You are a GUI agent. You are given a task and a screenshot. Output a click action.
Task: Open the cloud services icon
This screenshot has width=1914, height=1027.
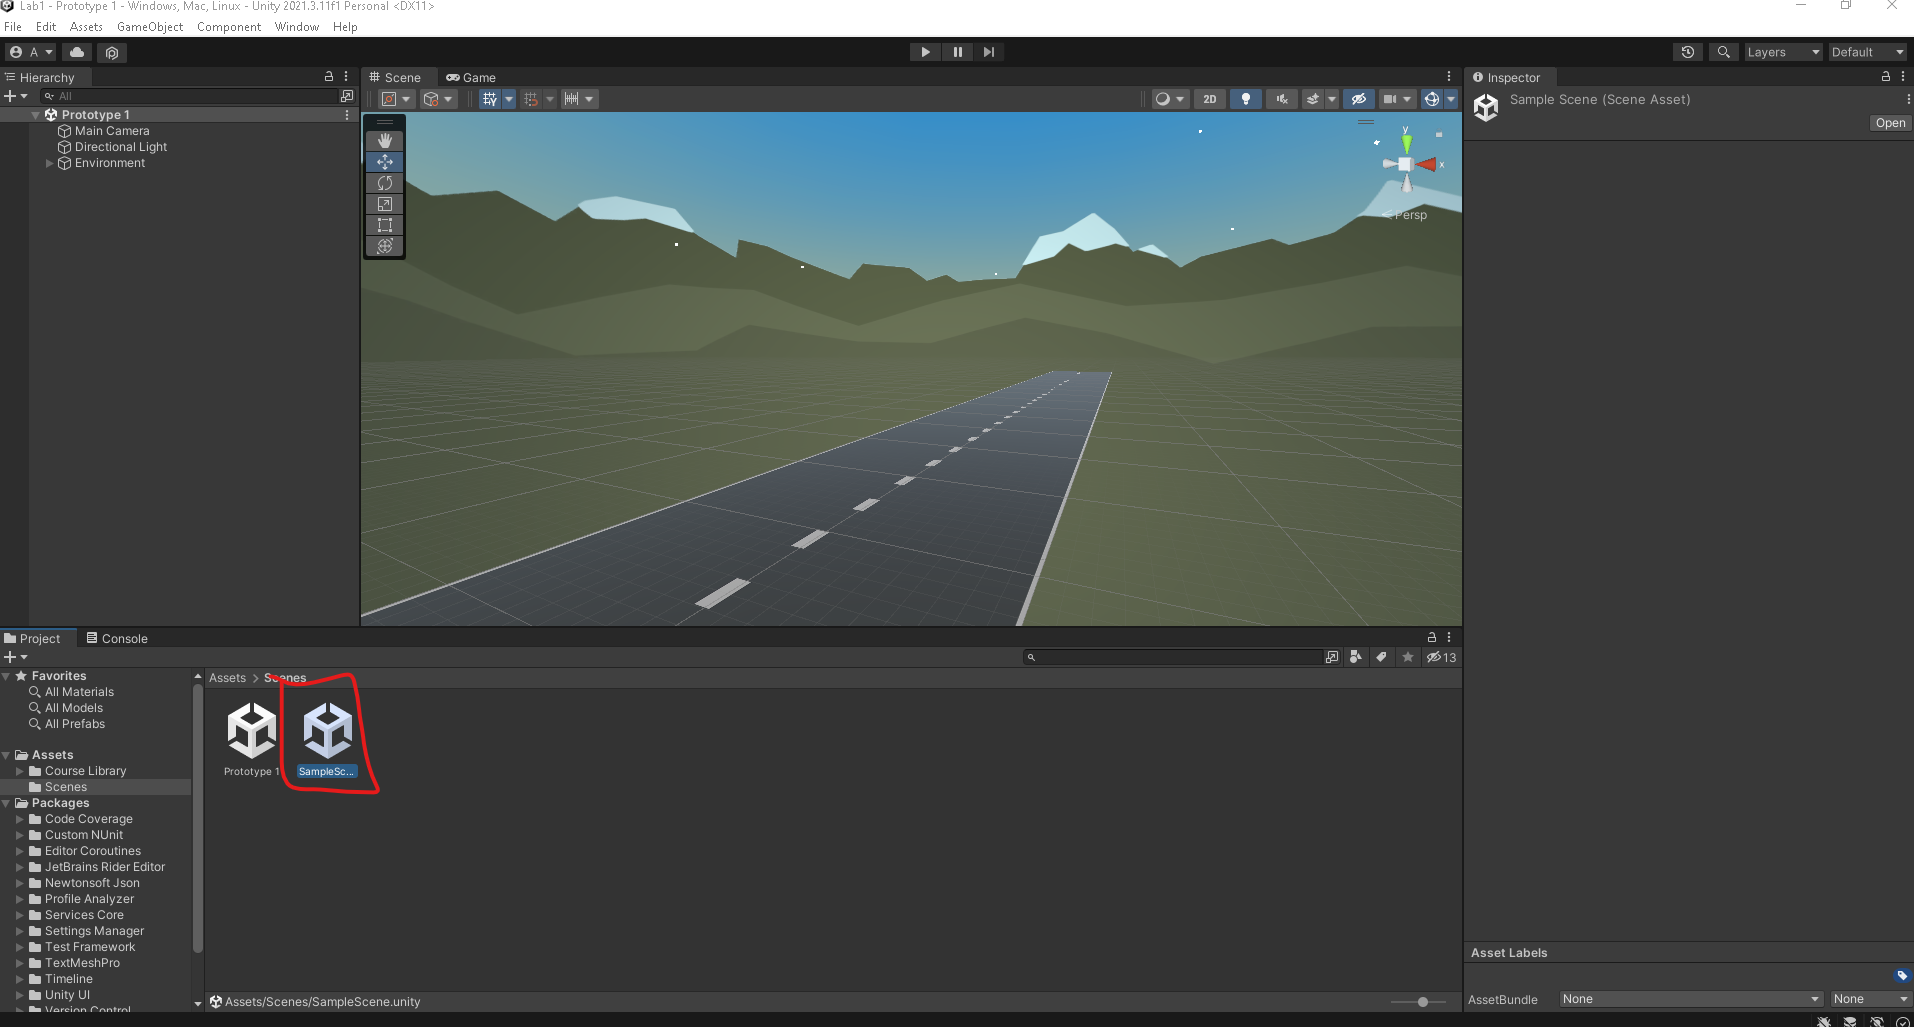click(77, 52)
